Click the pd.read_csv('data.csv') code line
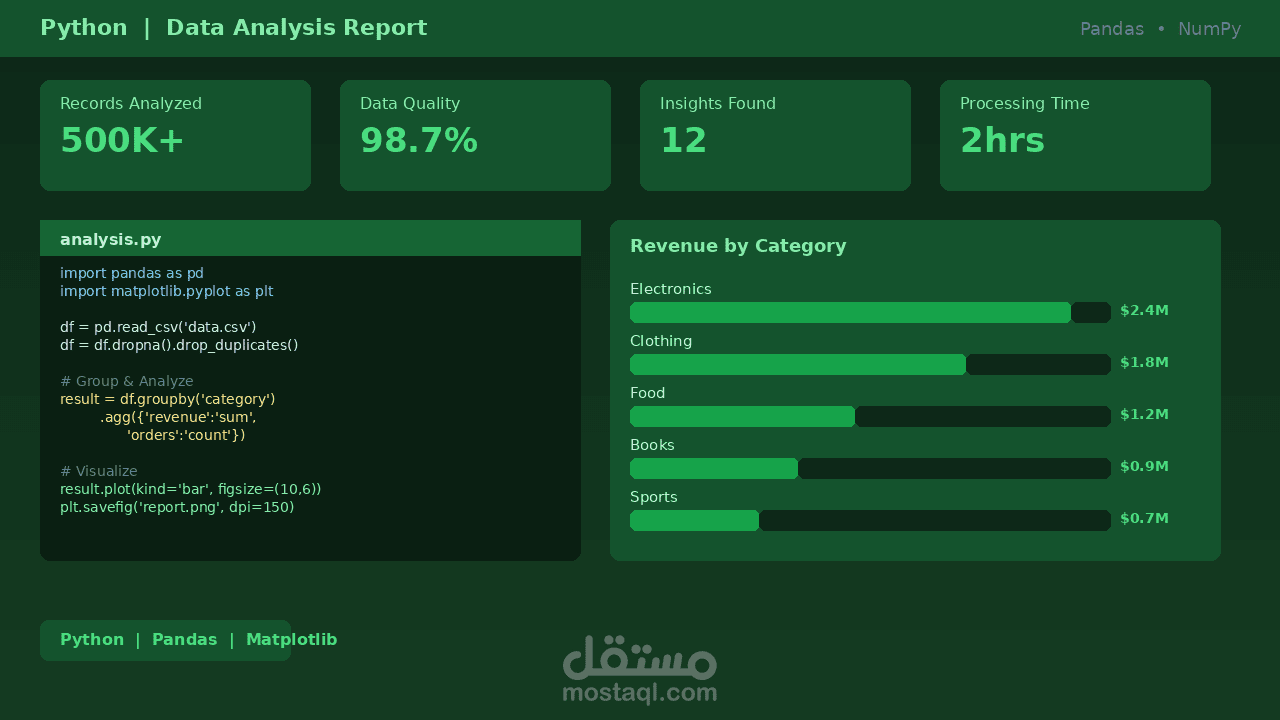This screenshot has width=1280, height=720. coord(158,327)
